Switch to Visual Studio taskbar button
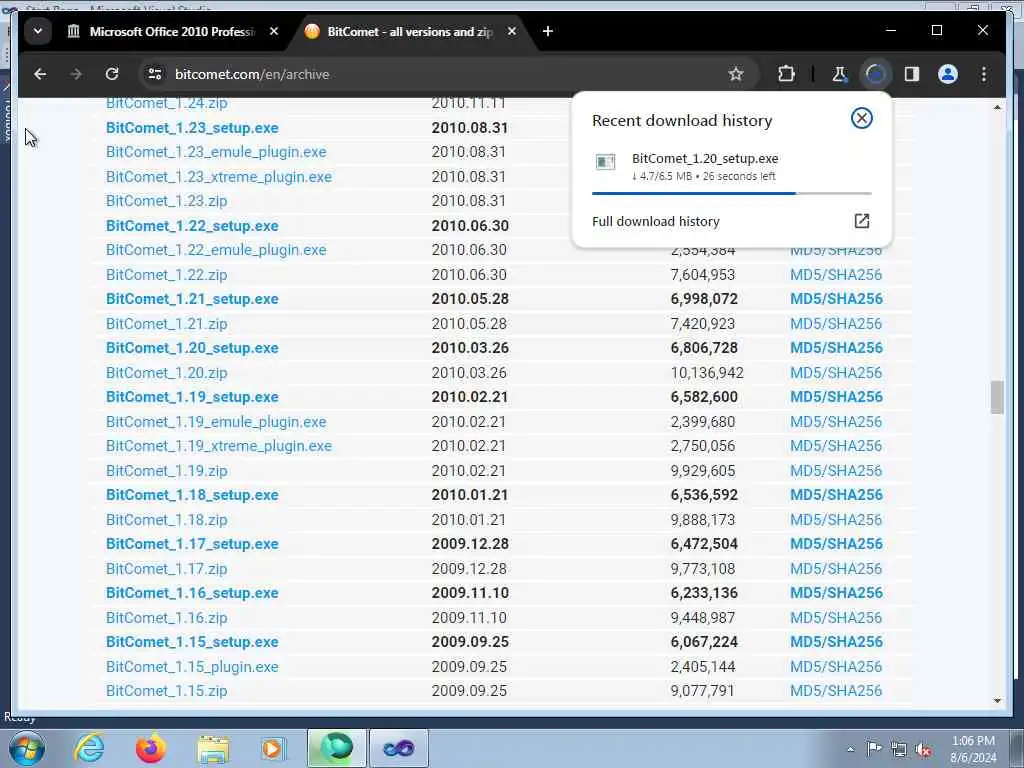1024x768 pixels. [399, 748]
